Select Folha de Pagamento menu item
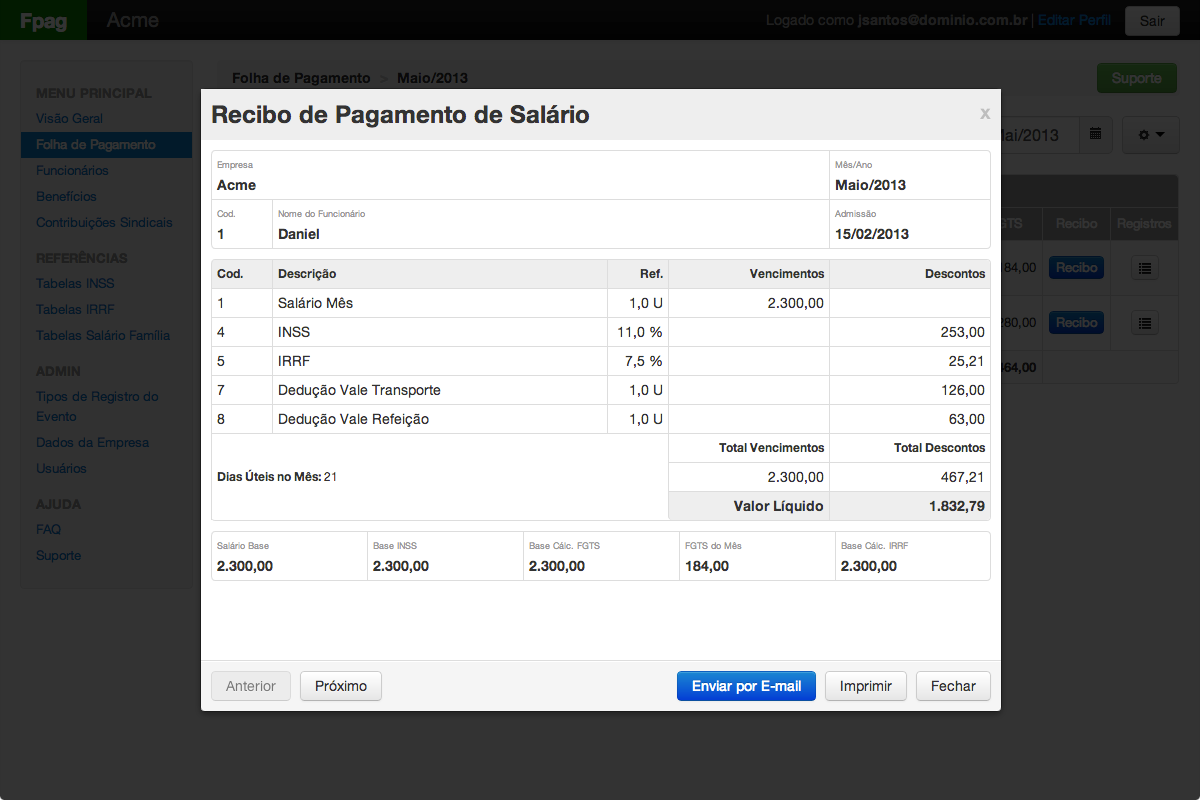 [106, 144]
